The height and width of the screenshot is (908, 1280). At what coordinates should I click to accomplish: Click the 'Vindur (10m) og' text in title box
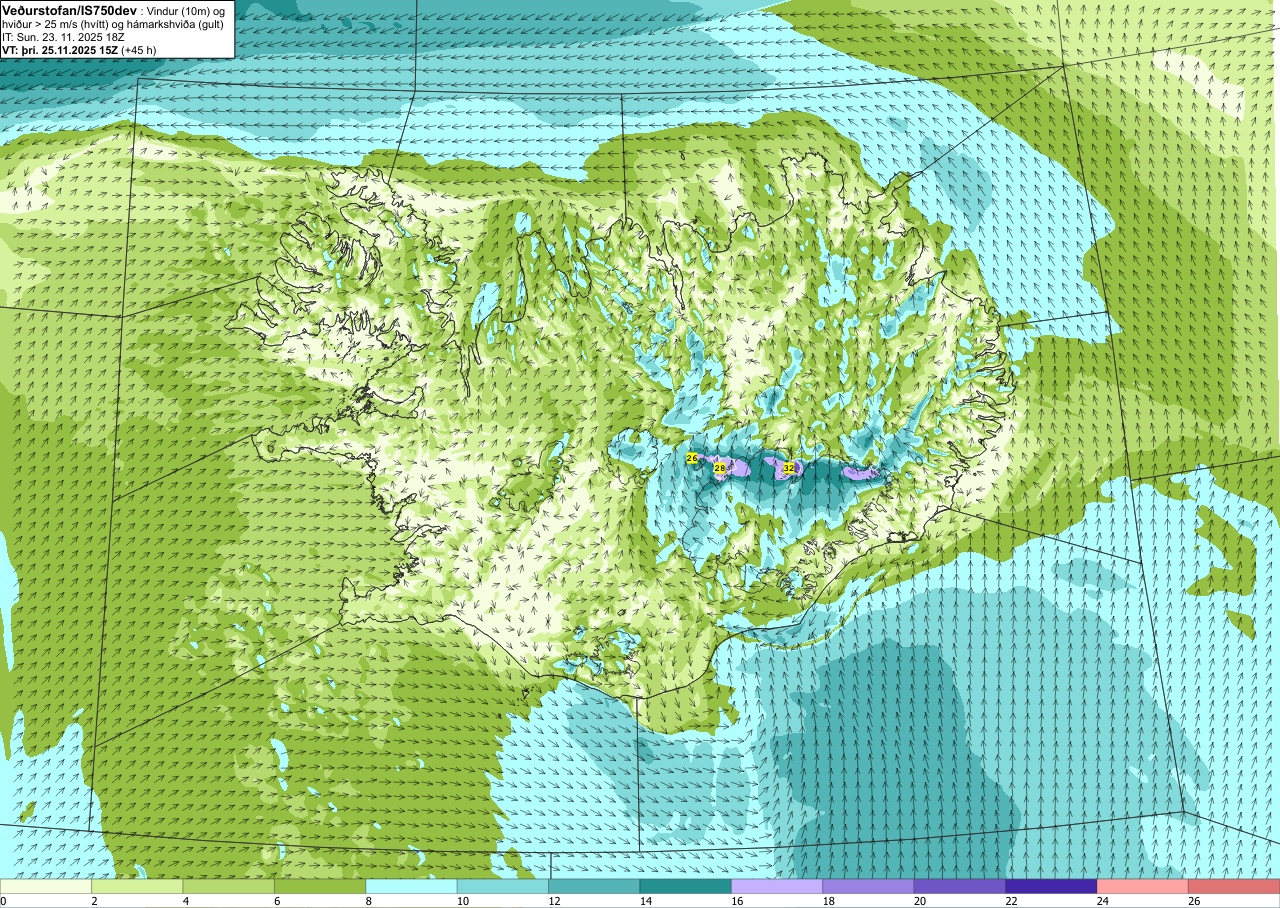pyautogui.click(x=187, y=10)
